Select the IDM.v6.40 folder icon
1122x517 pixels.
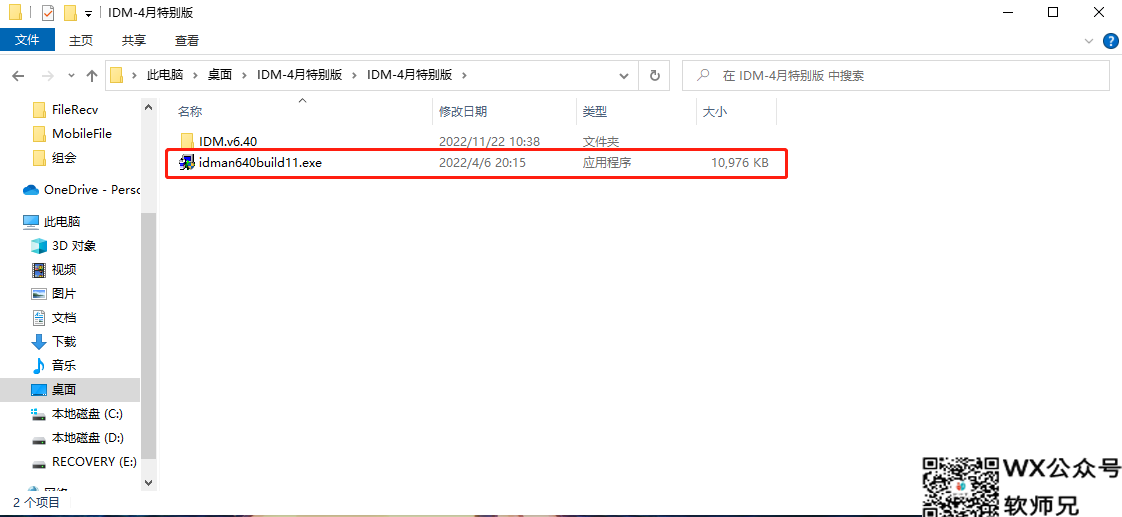pyautogui.click(x=187, y=141)
